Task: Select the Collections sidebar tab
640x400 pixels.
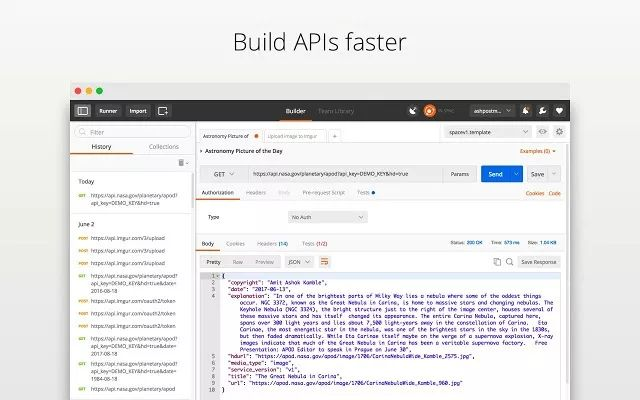Action: [x=164, y=147]
